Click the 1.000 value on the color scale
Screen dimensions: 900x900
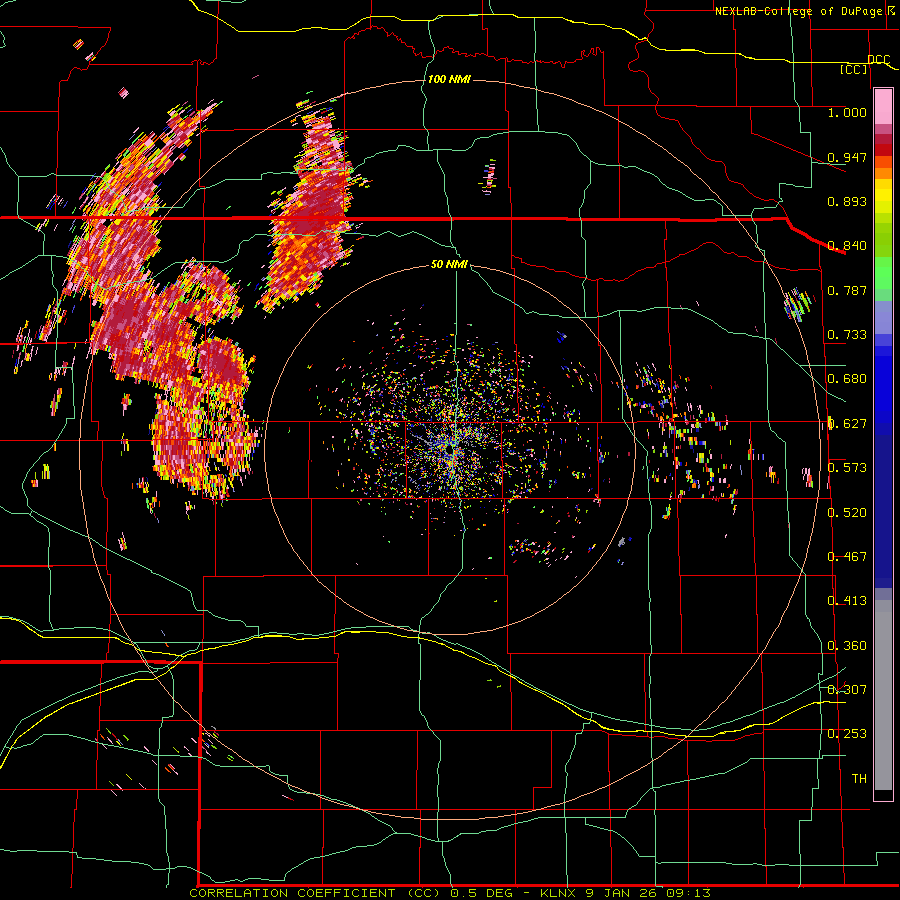tap(847, 112)
